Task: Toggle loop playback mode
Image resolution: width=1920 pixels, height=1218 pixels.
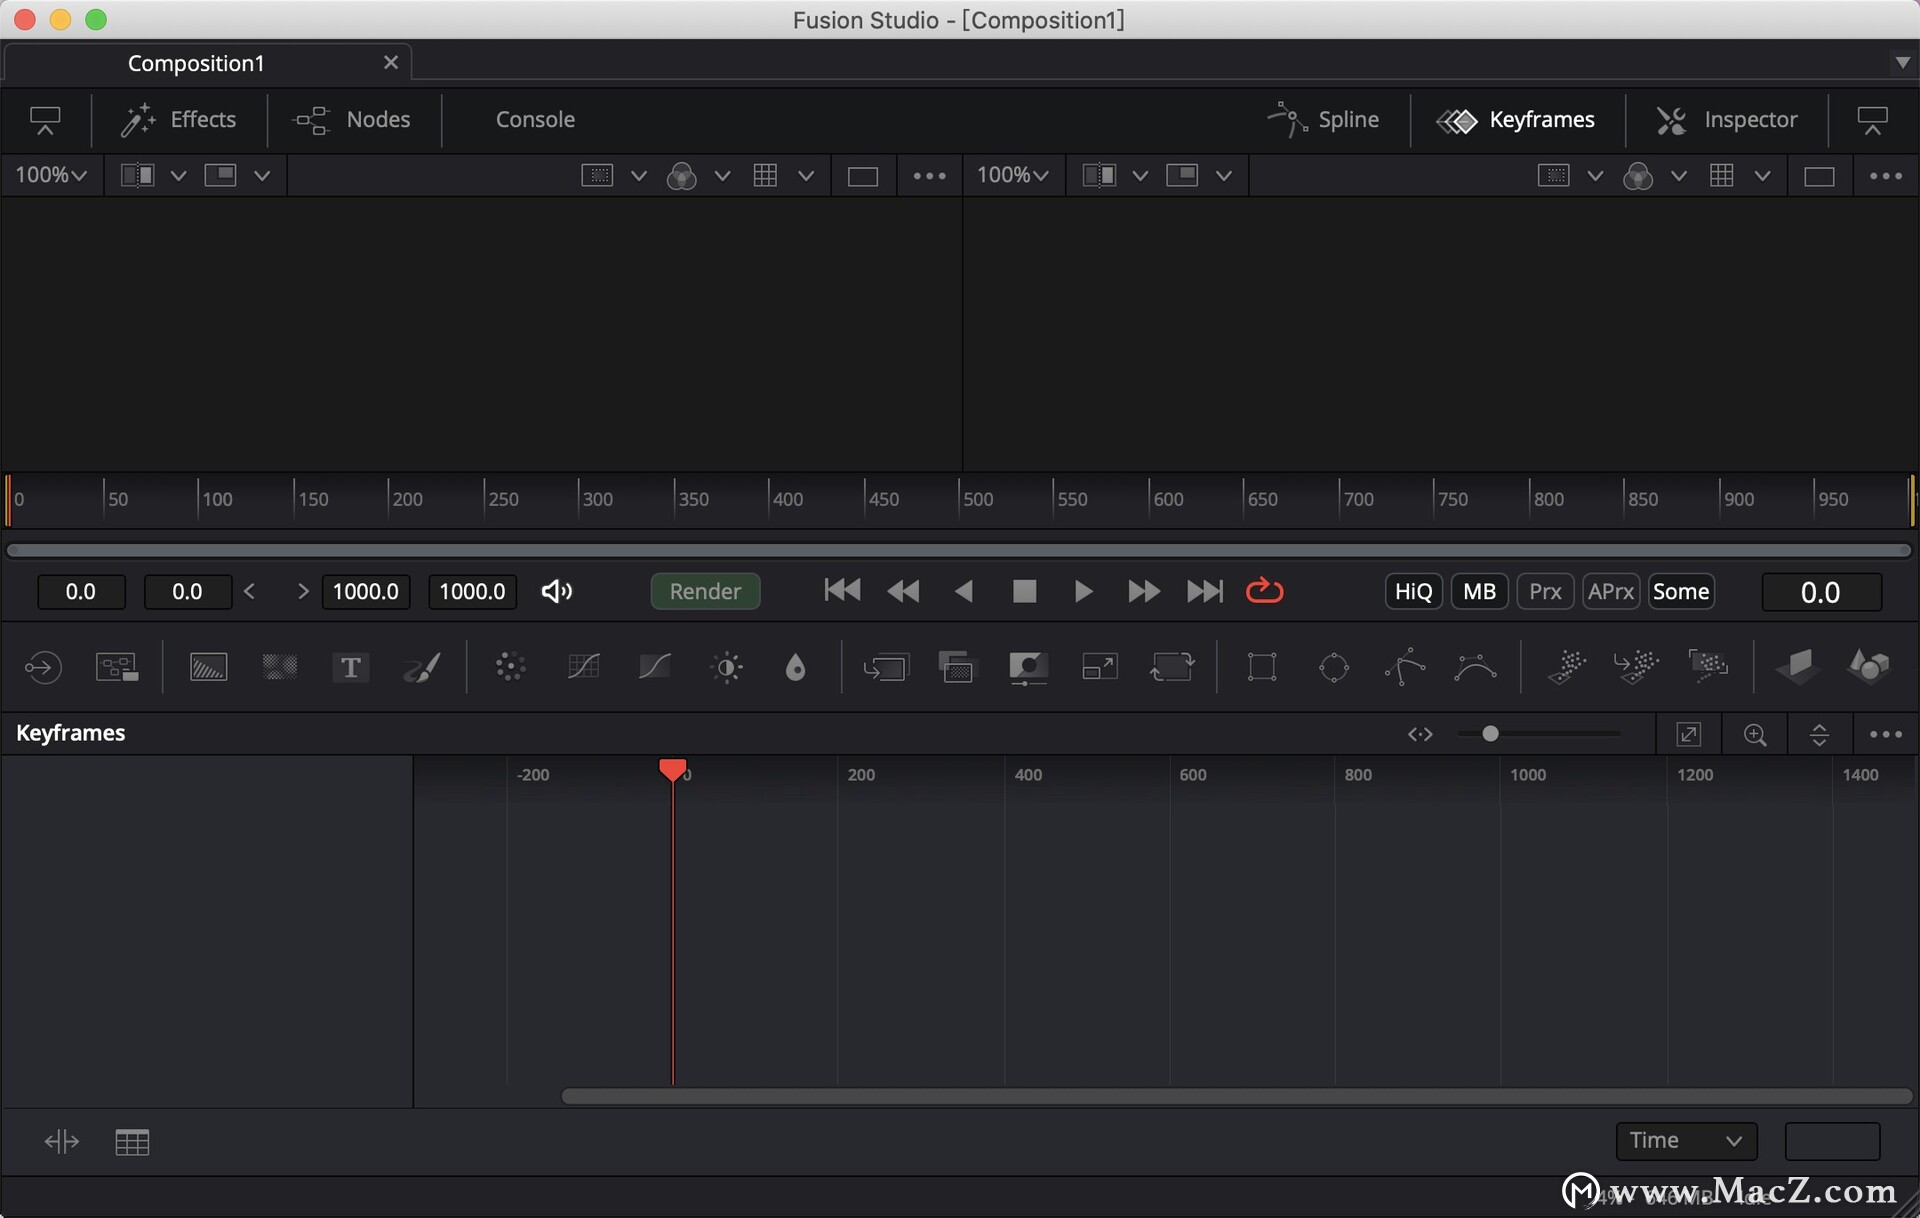Action: tap(1264, 591)
